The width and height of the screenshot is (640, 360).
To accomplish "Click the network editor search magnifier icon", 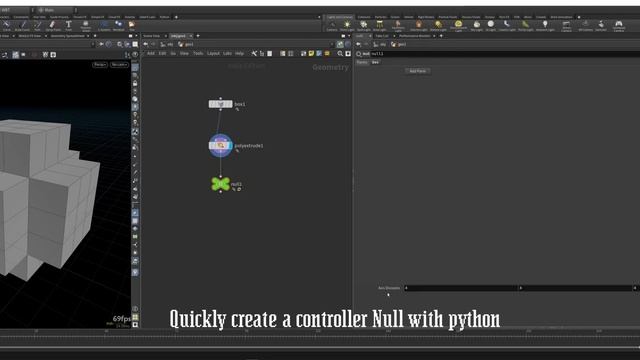I will click(340, 53).
